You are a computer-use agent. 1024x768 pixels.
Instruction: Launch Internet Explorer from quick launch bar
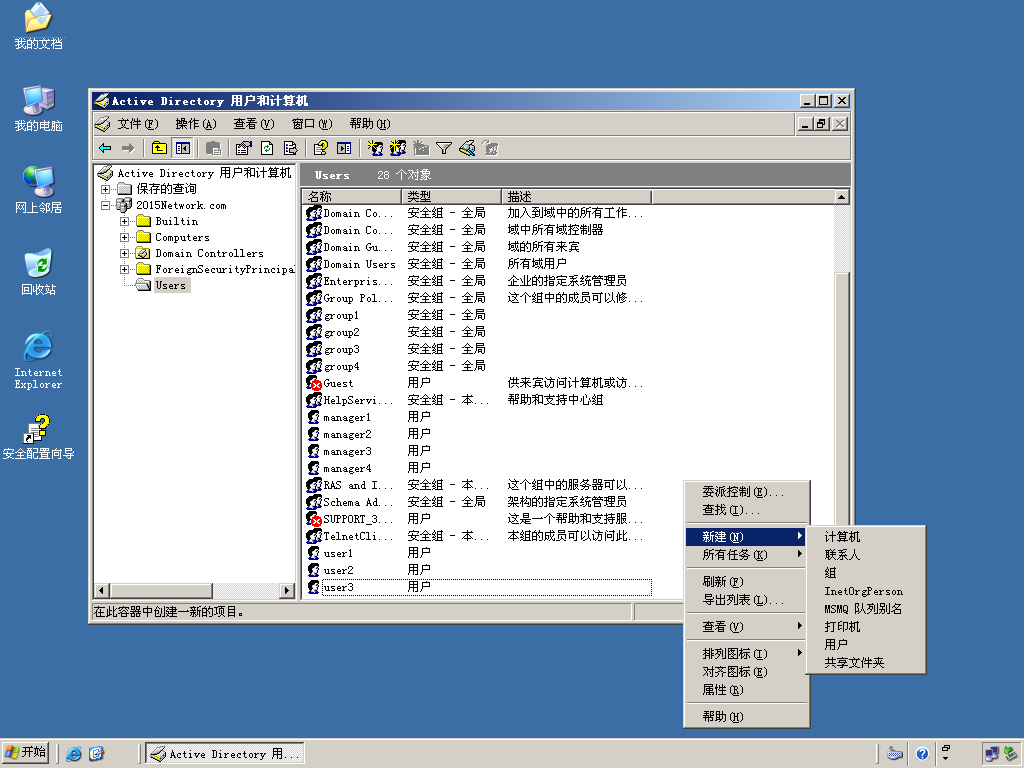point(74,754)
